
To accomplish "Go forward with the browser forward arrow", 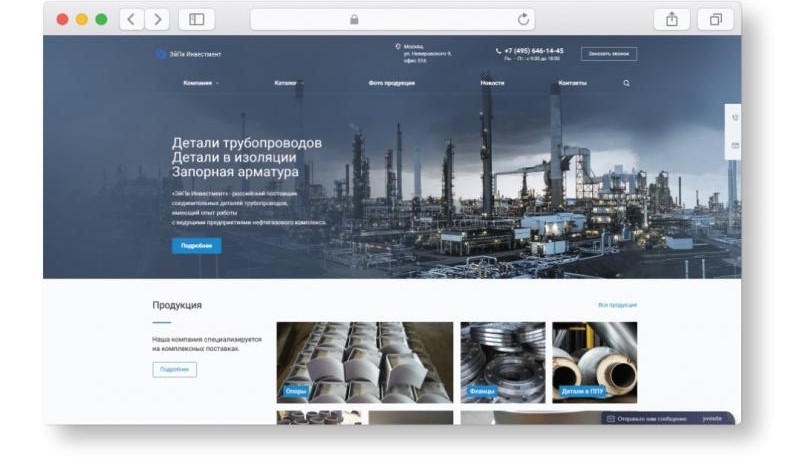I will [x=157, y=19].
